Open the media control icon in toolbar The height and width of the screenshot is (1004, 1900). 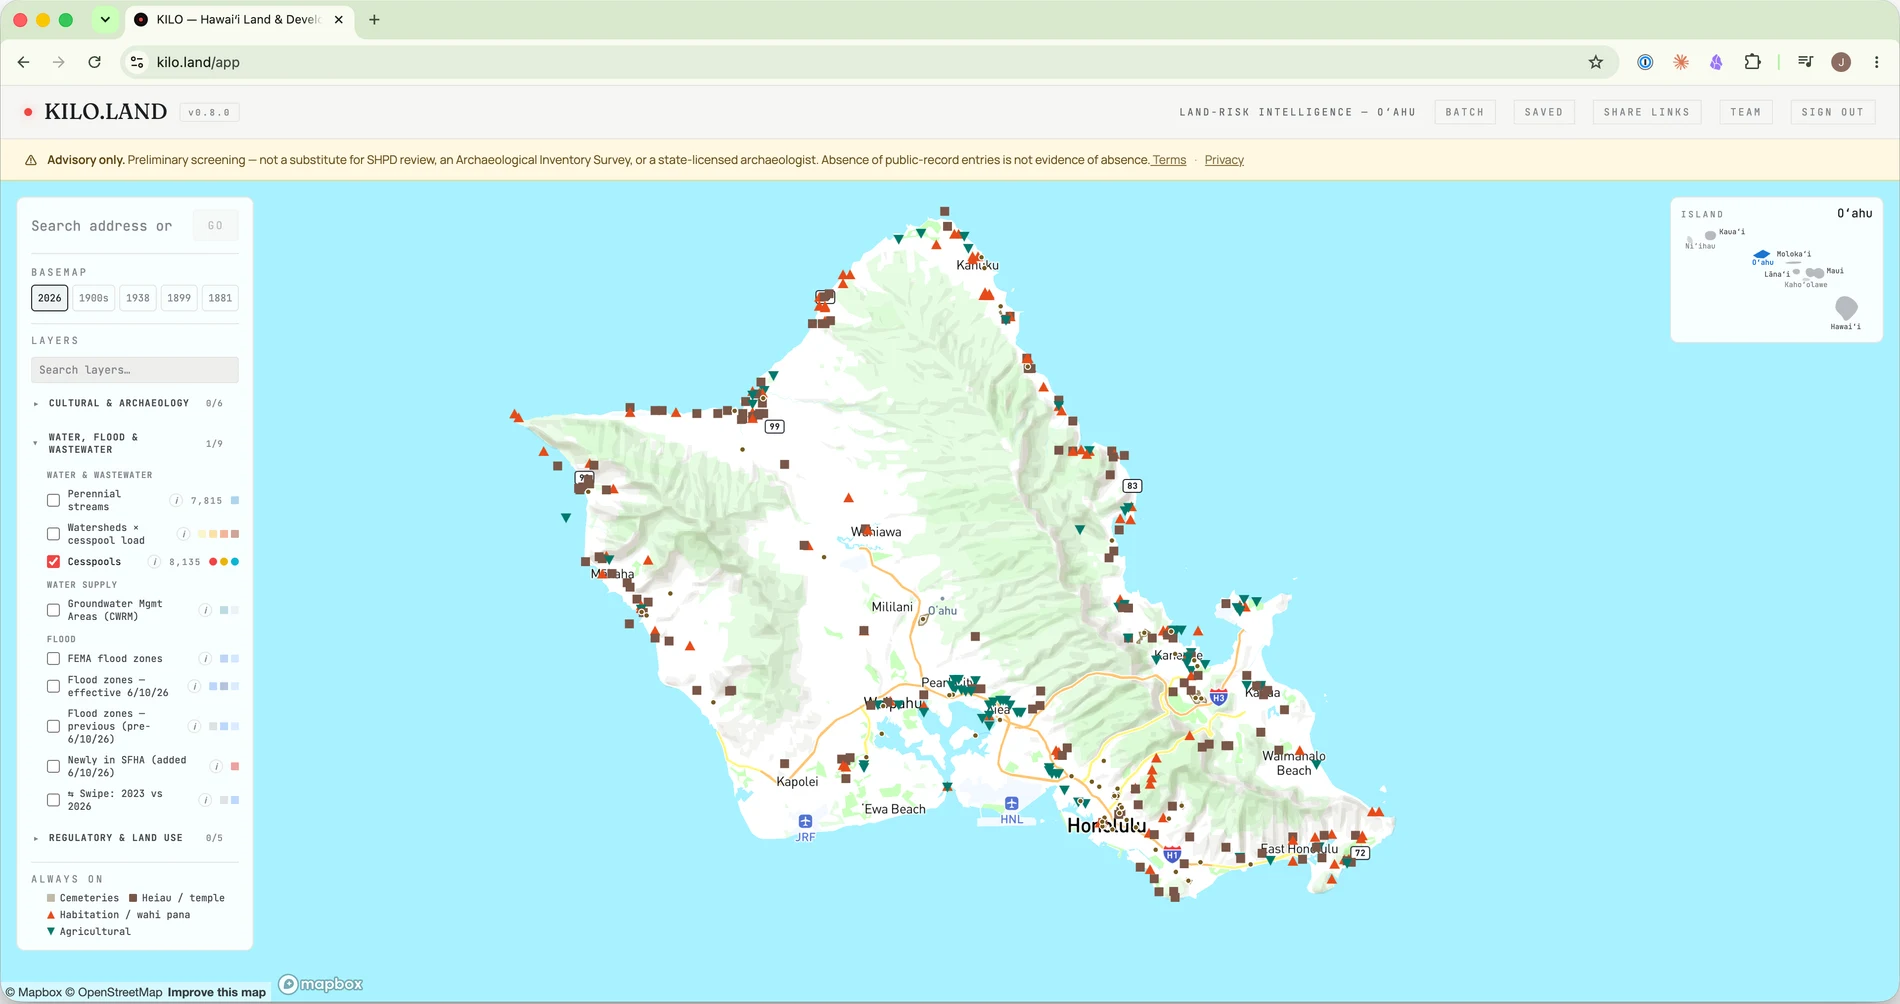click(x=1805, y=62)
